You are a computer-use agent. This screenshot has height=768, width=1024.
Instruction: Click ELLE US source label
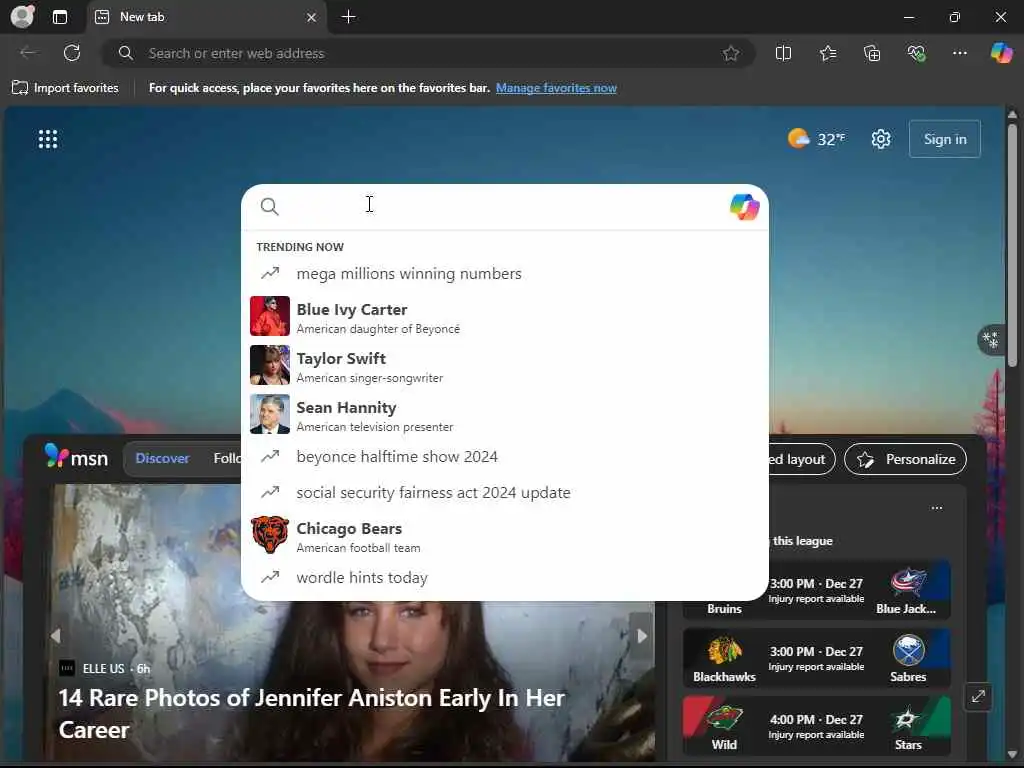click(x=103, y=669)
